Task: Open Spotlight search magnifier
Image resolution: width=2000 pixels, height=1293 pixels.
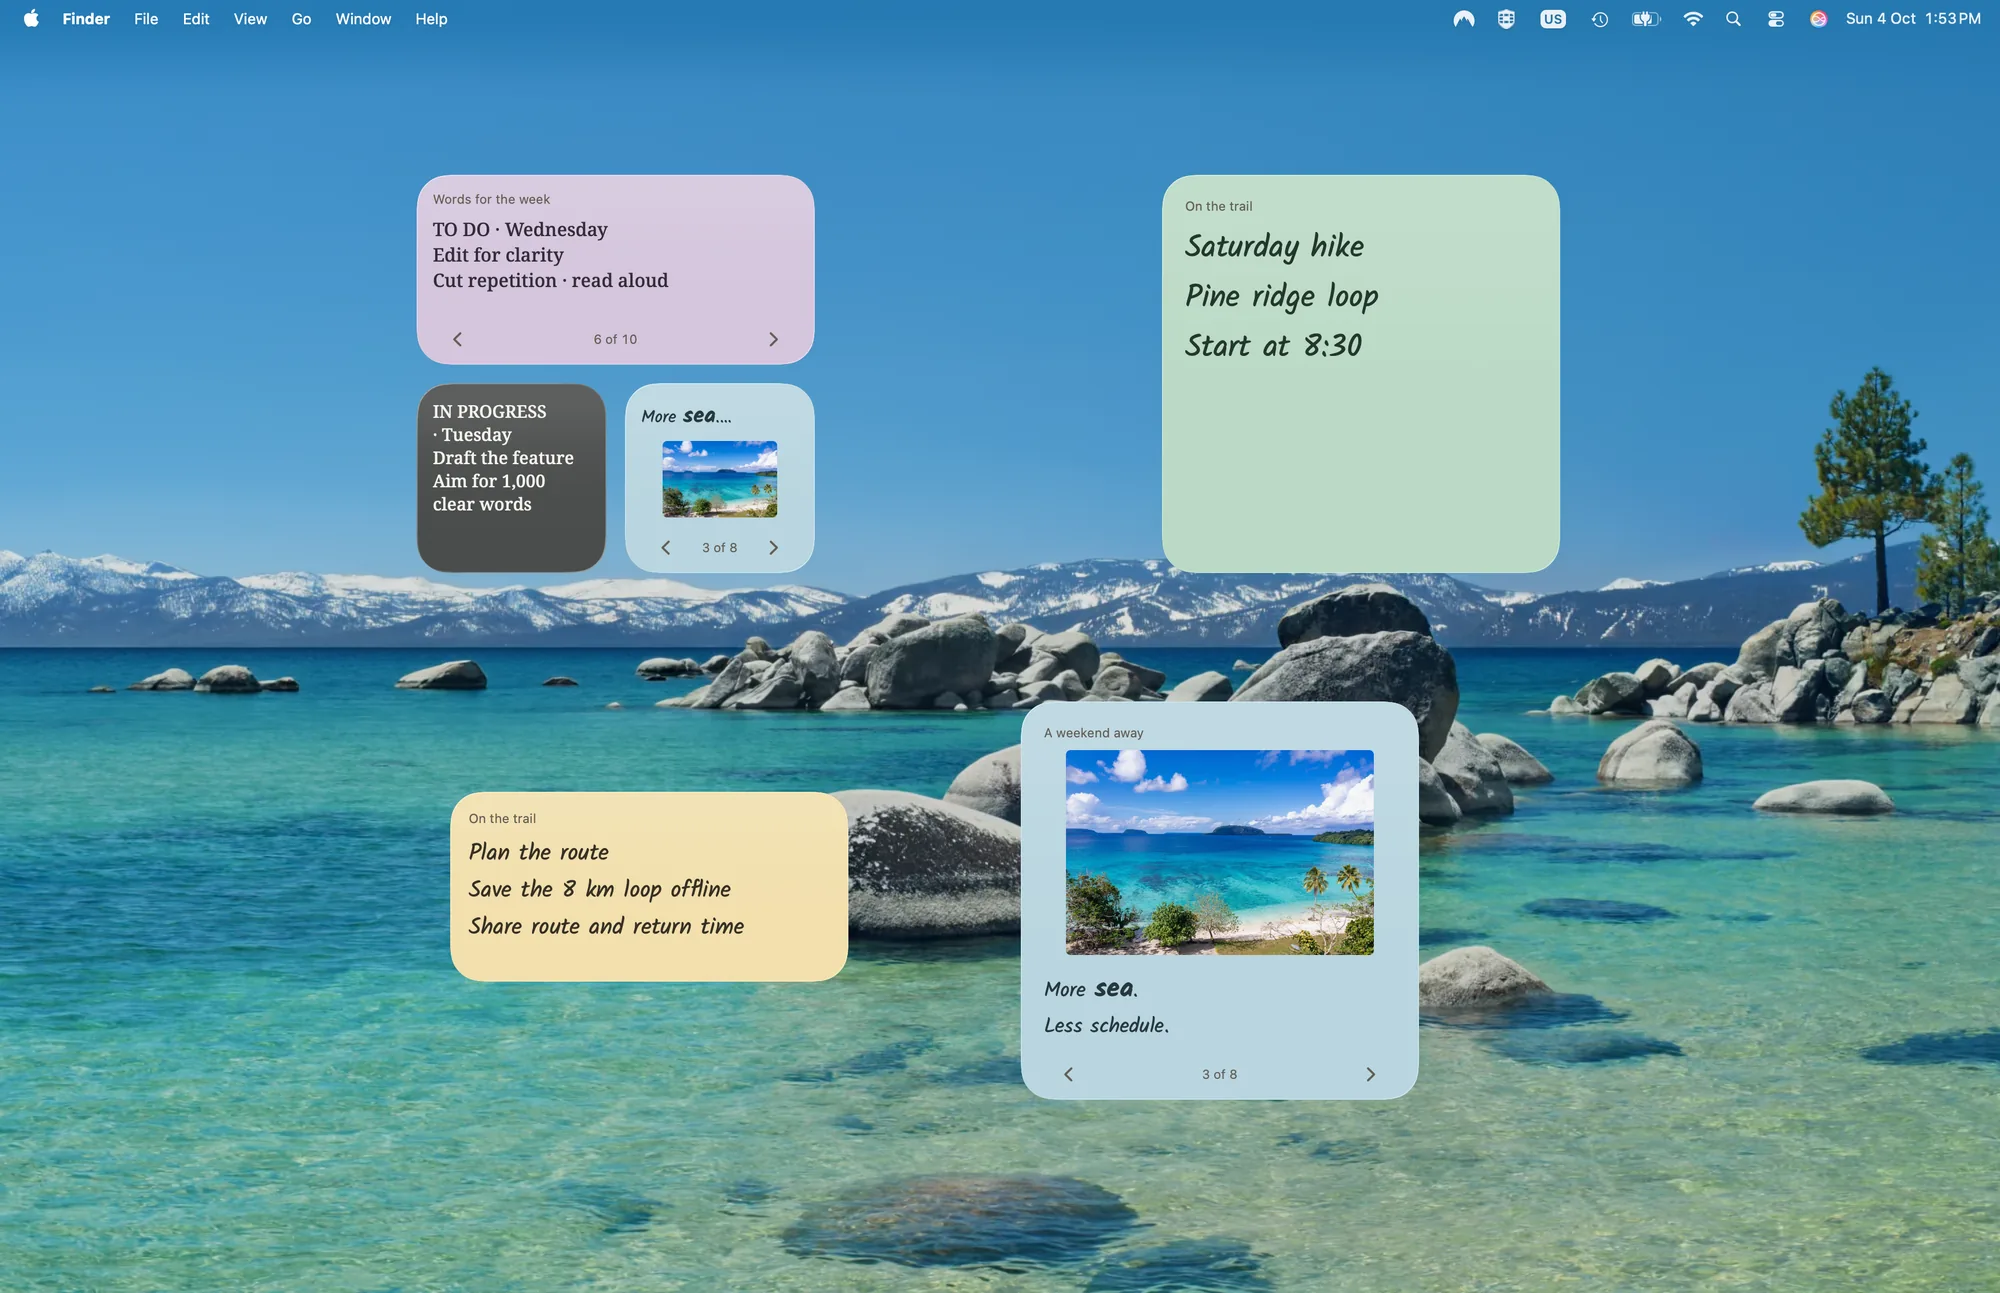Action: pyautogui.click(x=1734, y=18)
